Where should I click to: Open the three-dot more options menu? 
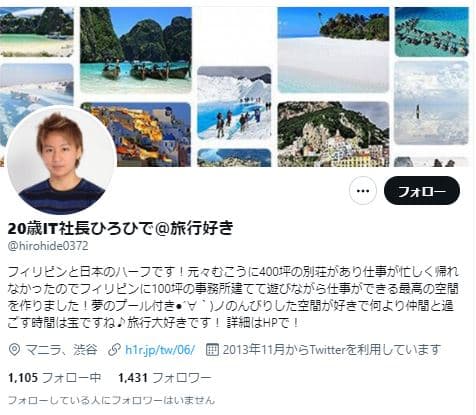[x=363, y=191]
